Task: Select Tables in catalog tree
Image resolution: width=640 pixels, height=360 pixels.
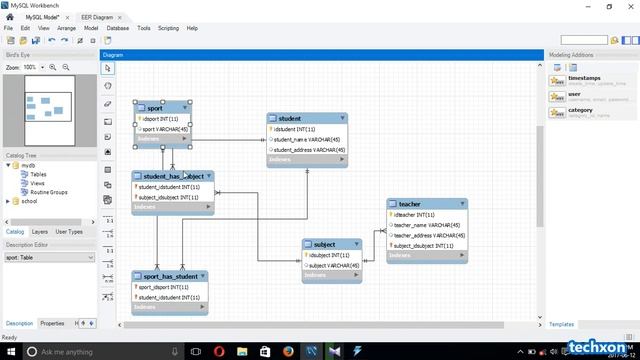Action: 38,174
